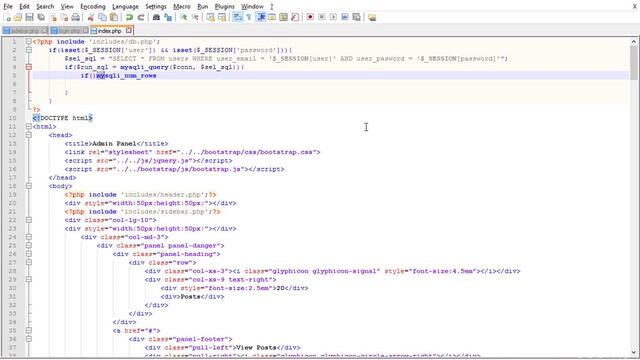
Task: Click the Playback macro icon
Action: 333,17
